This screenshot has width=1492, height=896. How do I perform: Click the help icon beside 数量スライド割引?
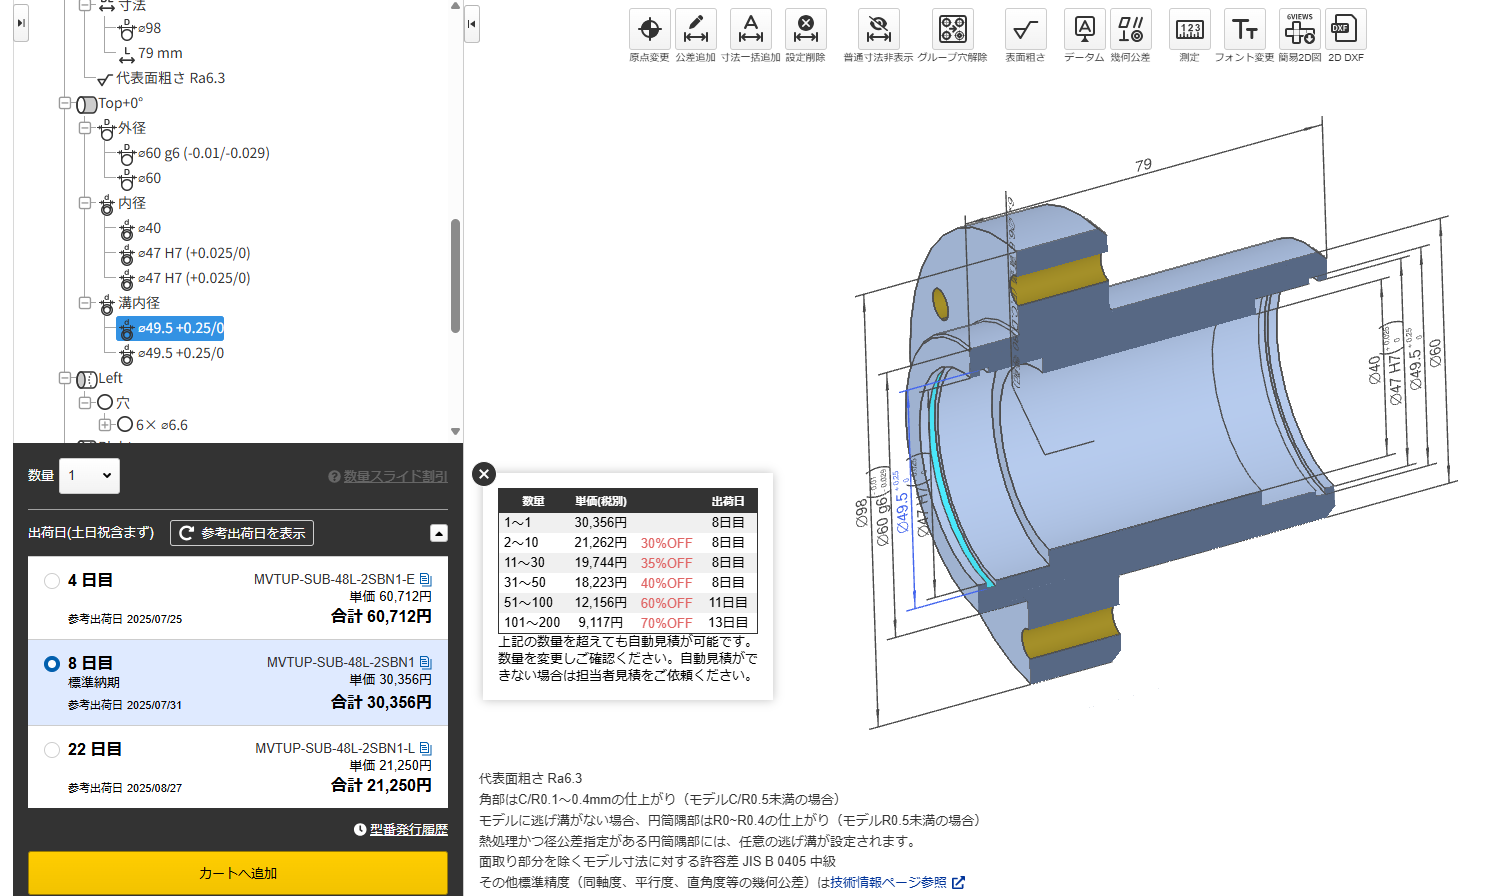[334, 477]
